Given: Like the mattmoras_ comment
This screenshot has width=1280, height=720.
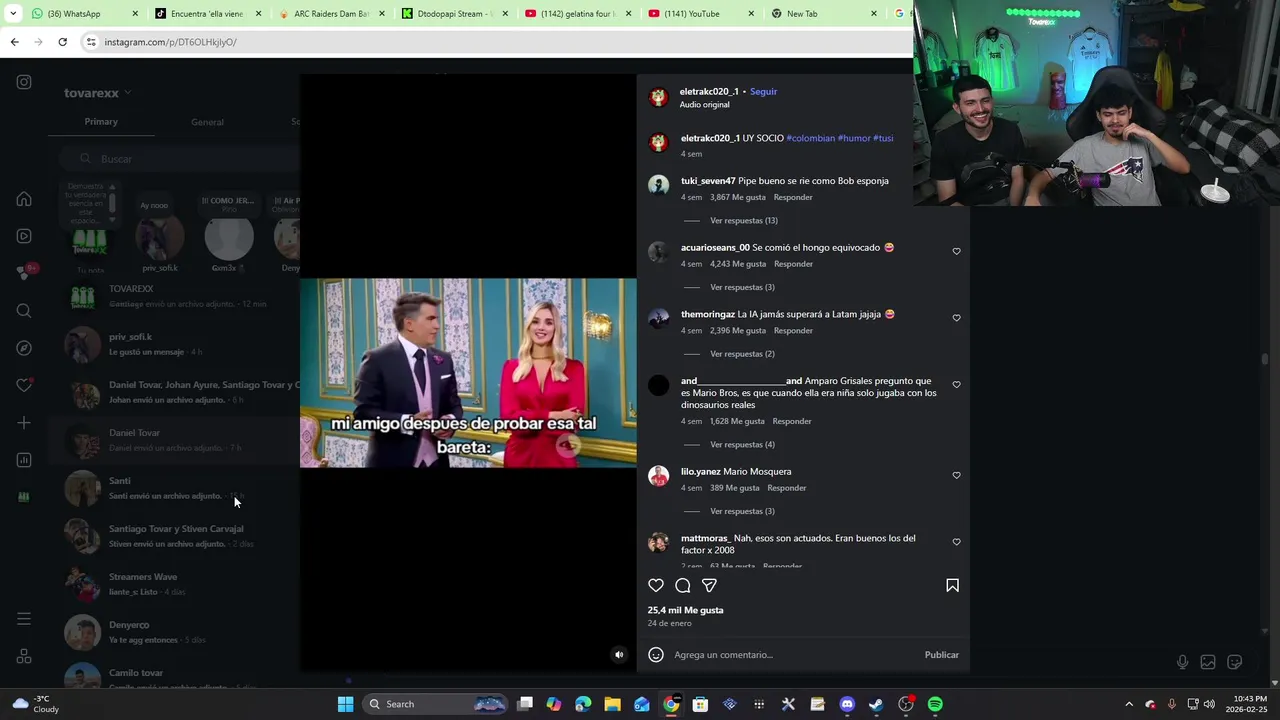Looking at the screenshot, I should (956, 542).
